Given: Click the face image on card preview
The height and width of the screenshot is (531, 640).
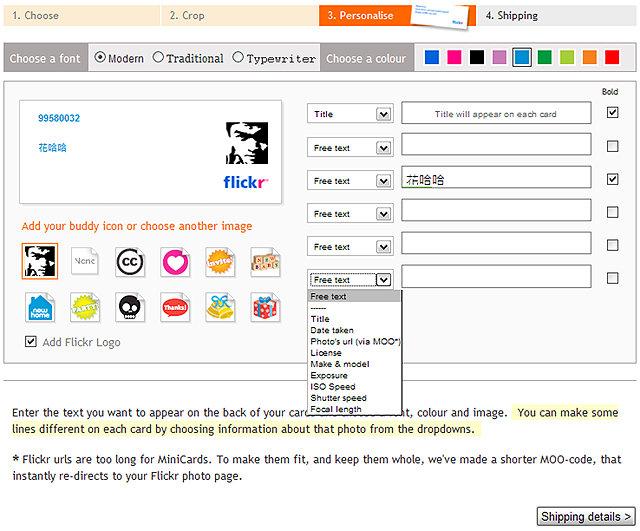Looking at the screenshot, I should click(x=247, y=143).
